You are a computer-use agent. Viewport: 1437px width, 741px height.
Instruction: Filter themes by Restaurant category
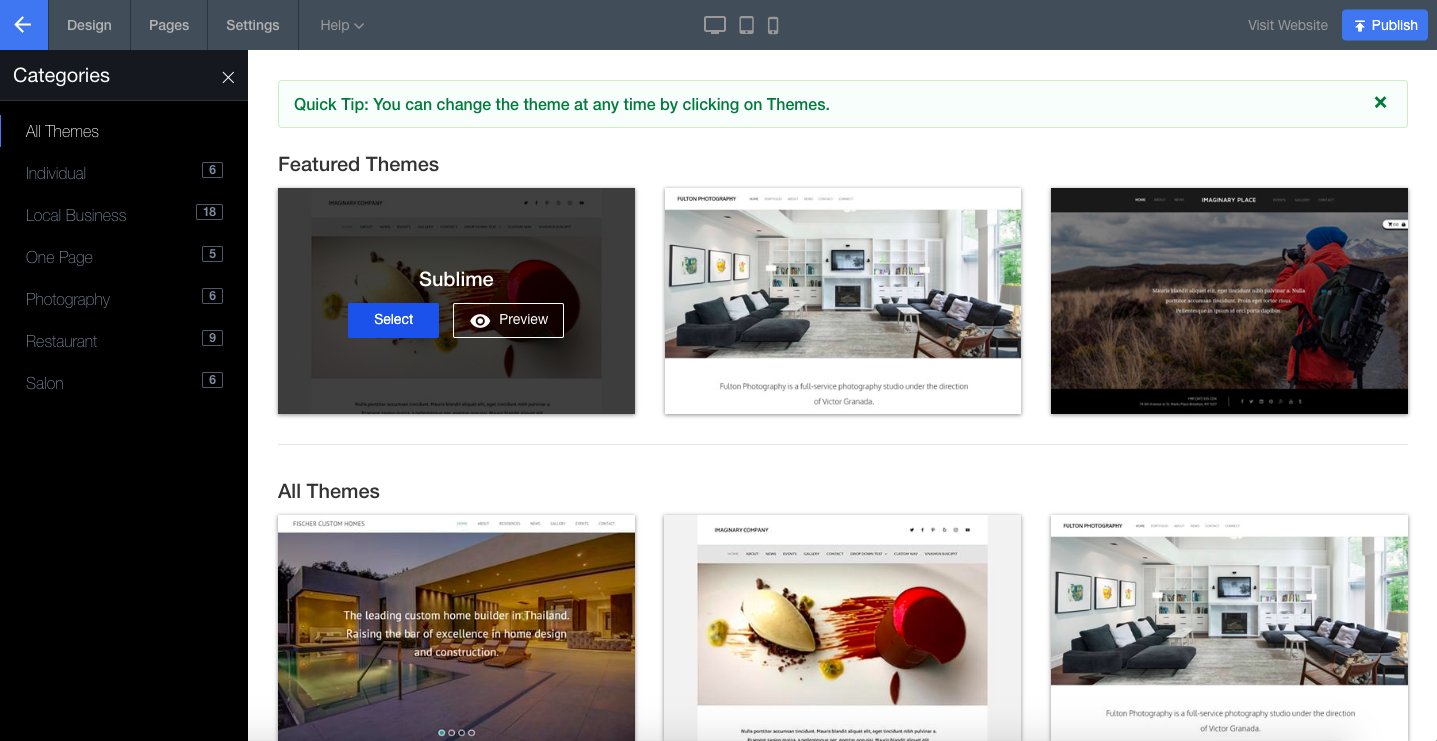tap(61, 341)
